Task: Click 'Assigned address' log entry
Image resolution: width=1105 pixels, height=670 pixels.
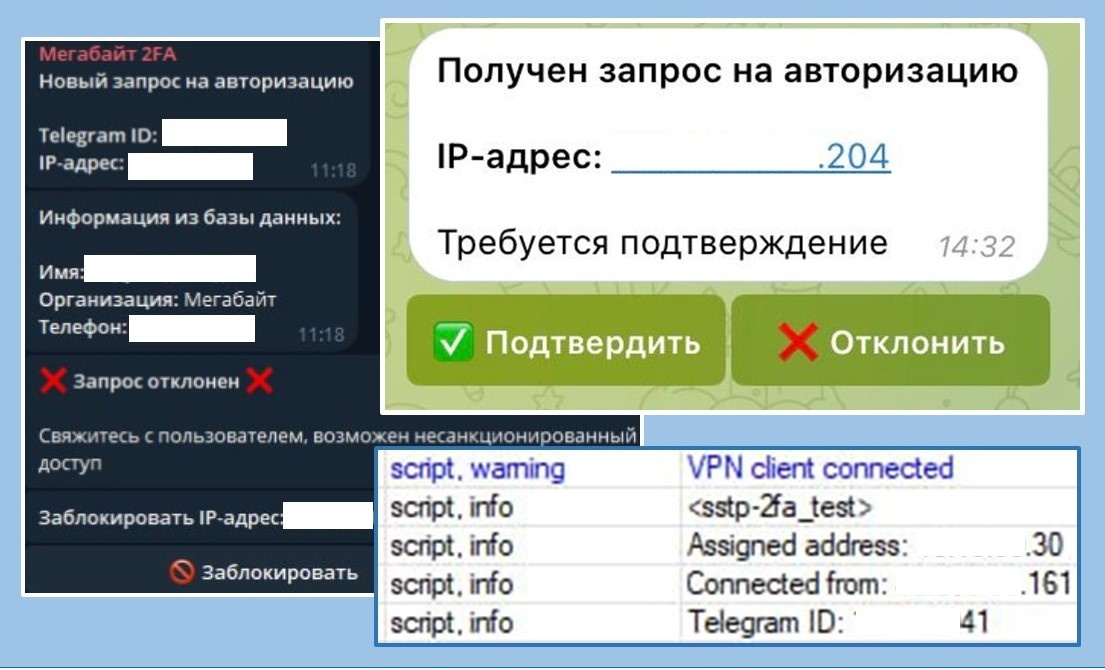Action: coord(875,545)
